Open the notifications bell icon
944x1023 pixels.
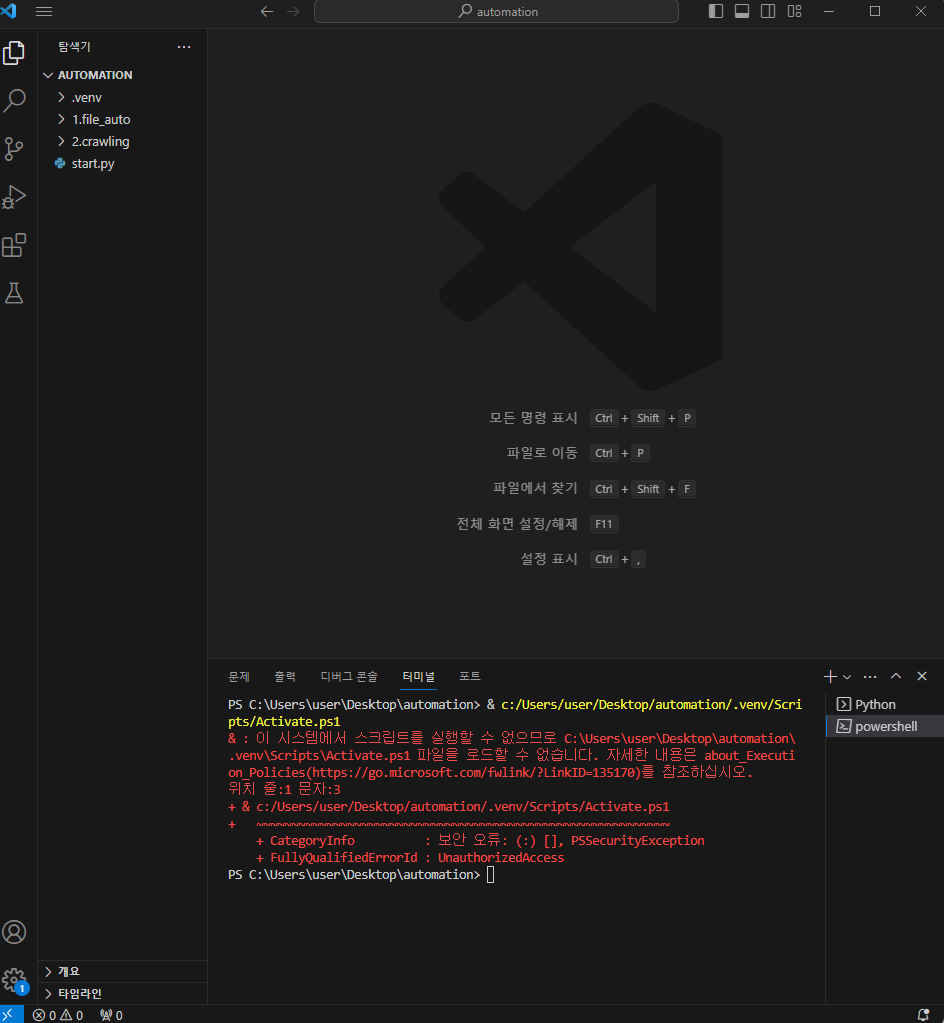click(923, 1015)
